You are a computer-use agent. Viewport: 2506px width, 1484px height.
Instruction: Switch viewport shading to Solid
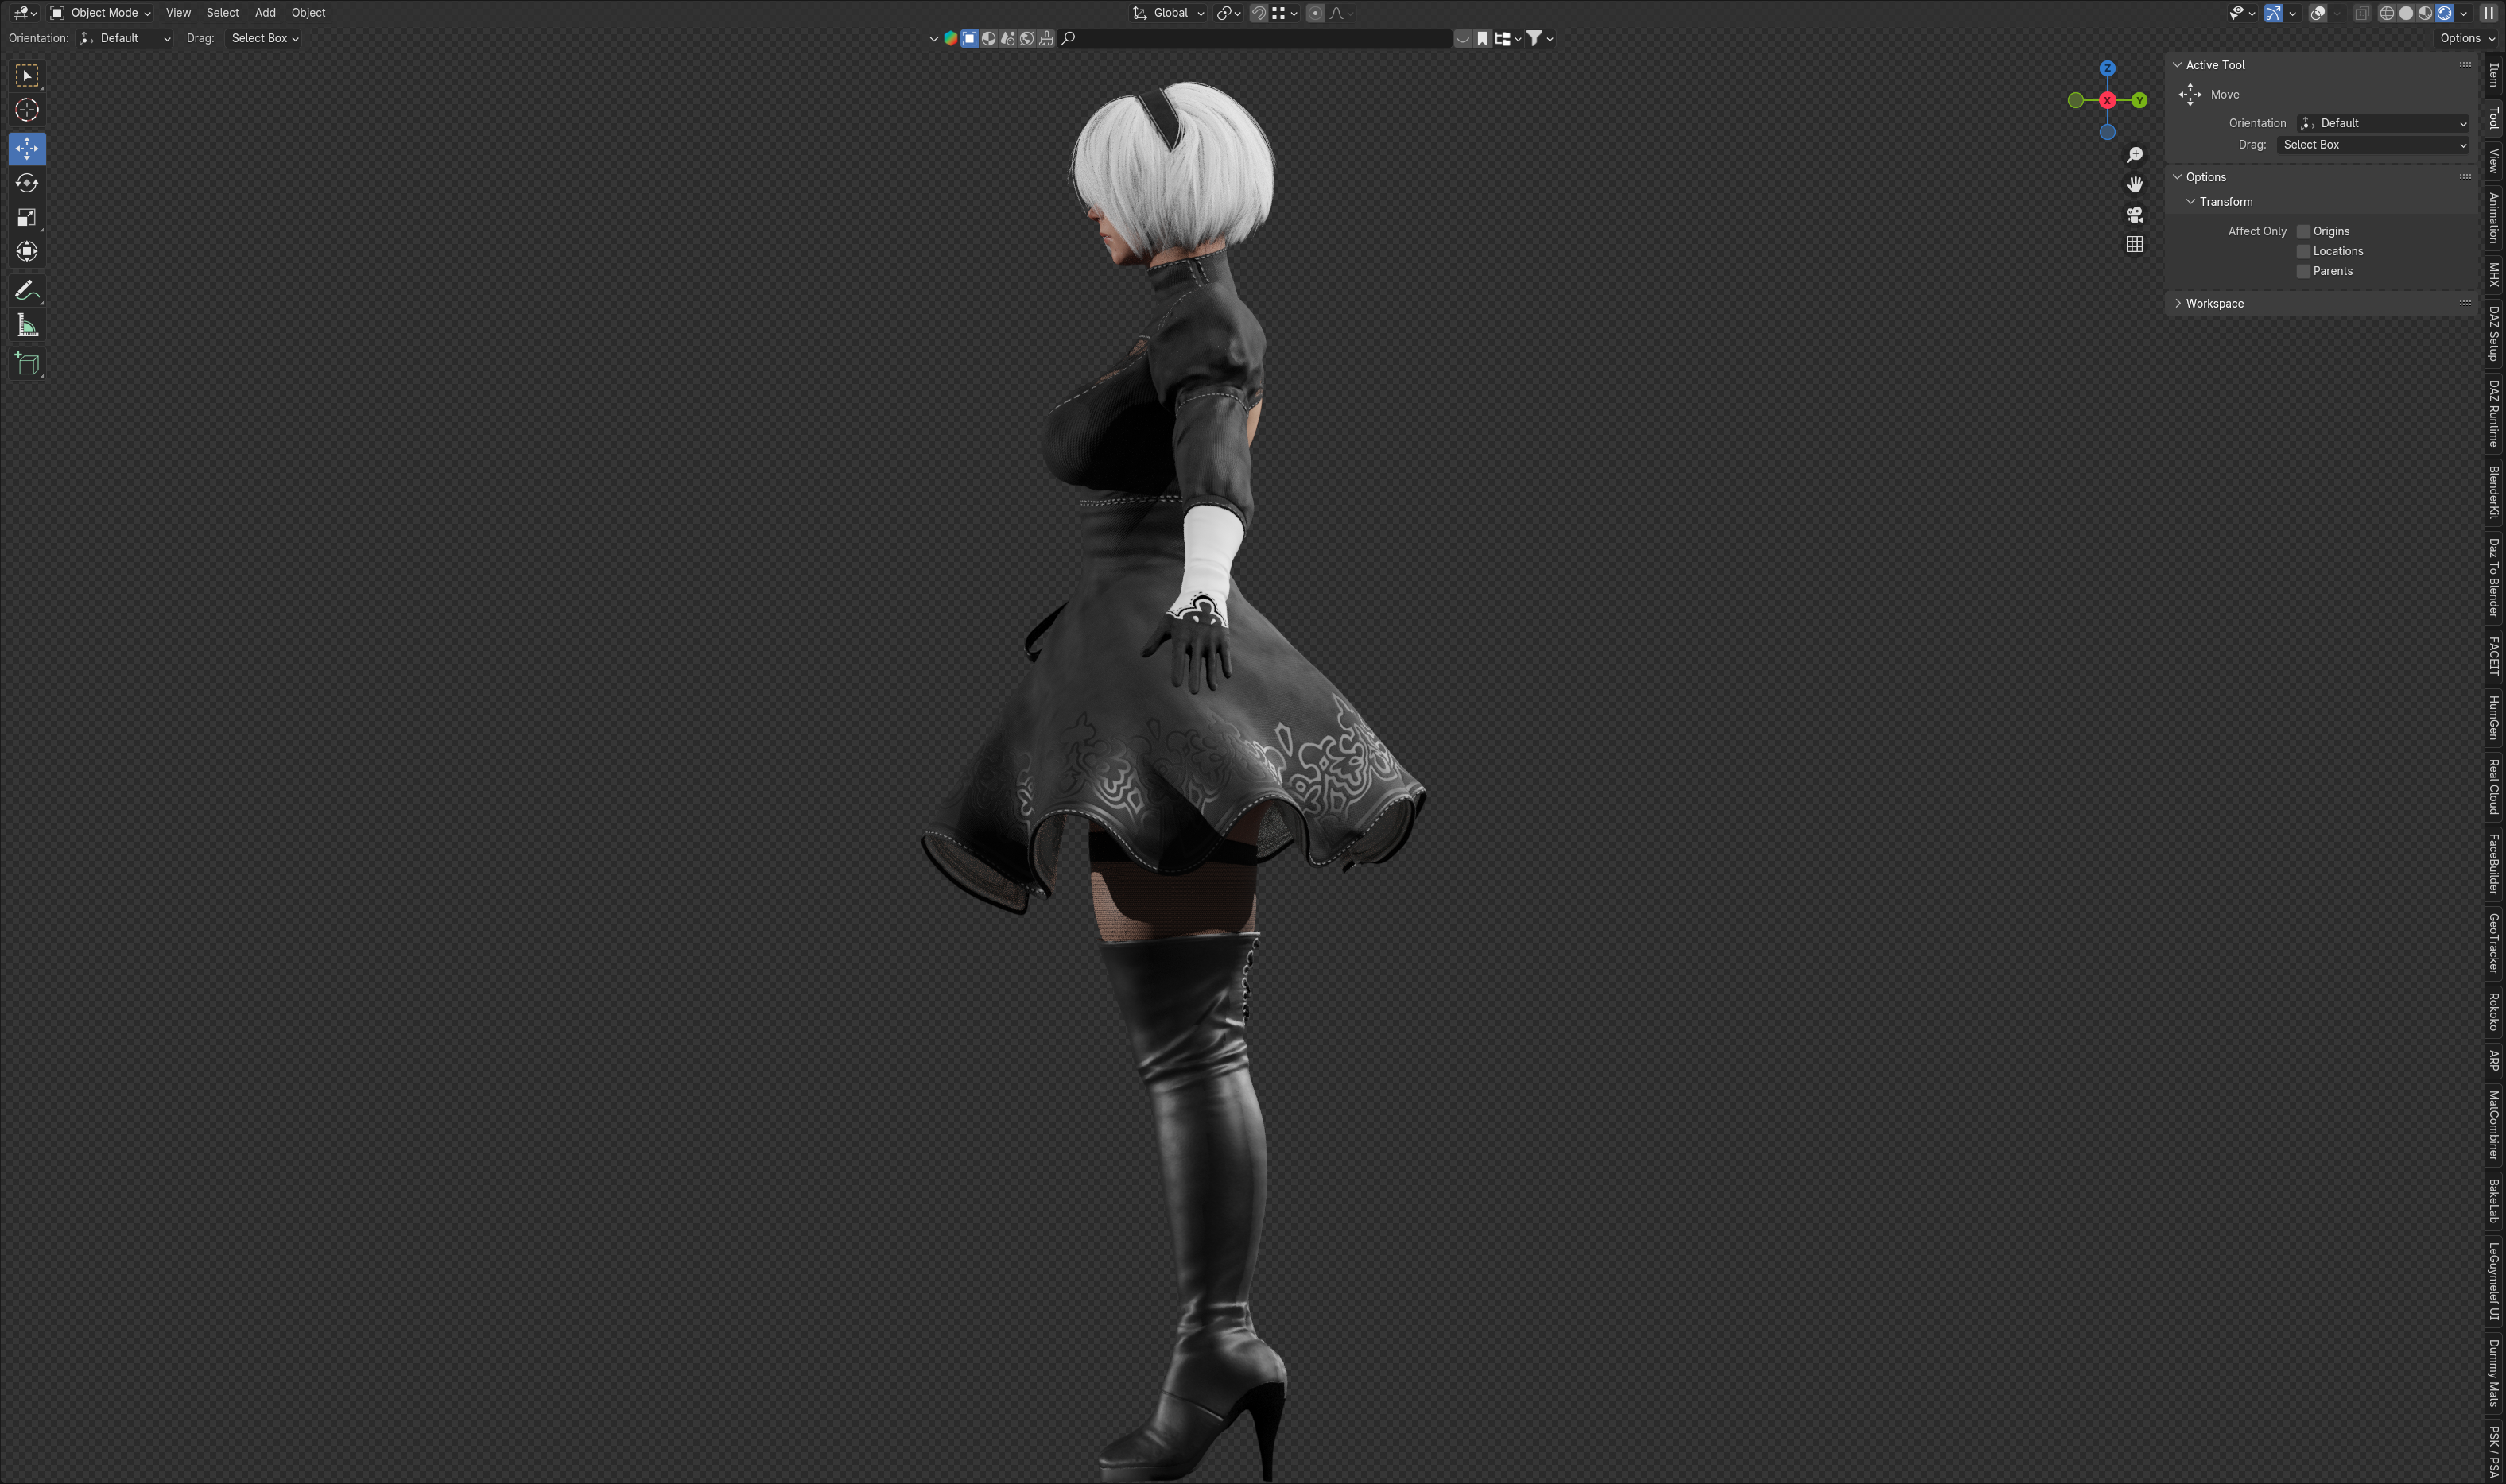[2406, 13]
